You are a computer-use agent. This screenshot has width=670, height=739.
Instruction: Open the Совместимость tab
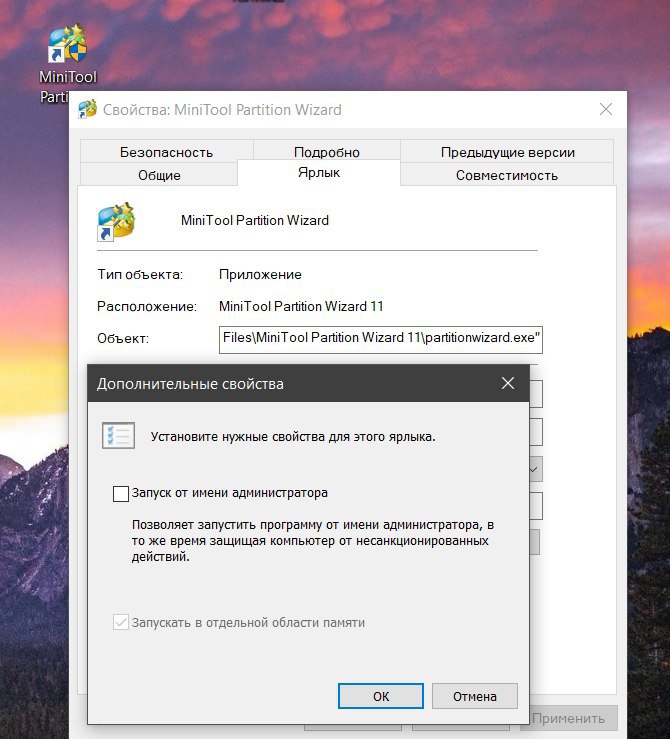(x=507, y=175)
